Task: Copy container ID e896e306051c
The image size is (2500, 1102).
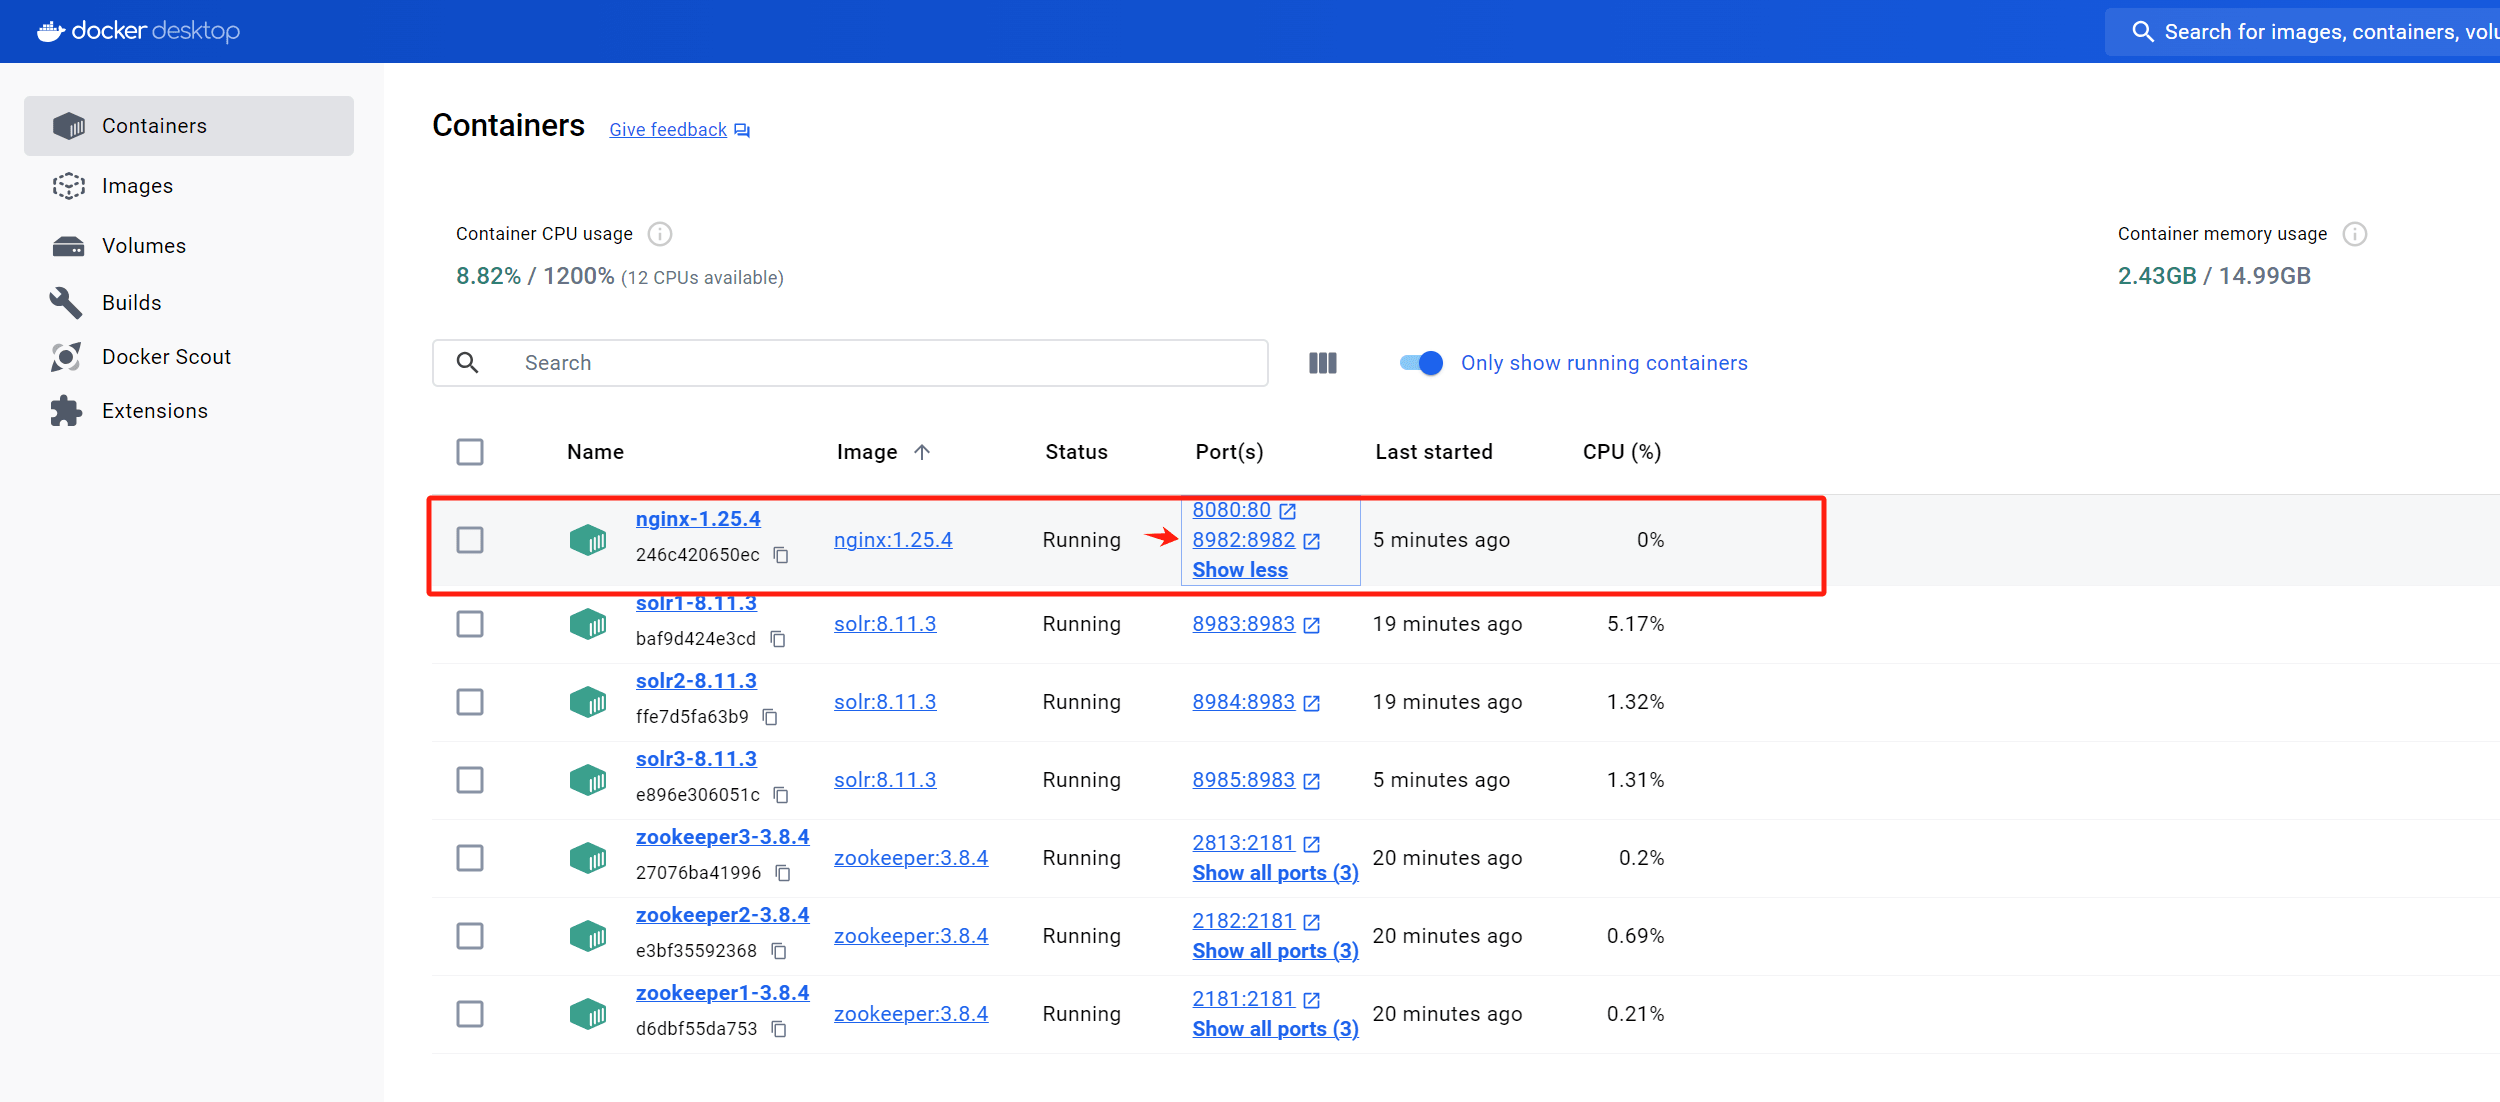Action: click(781, 795)
